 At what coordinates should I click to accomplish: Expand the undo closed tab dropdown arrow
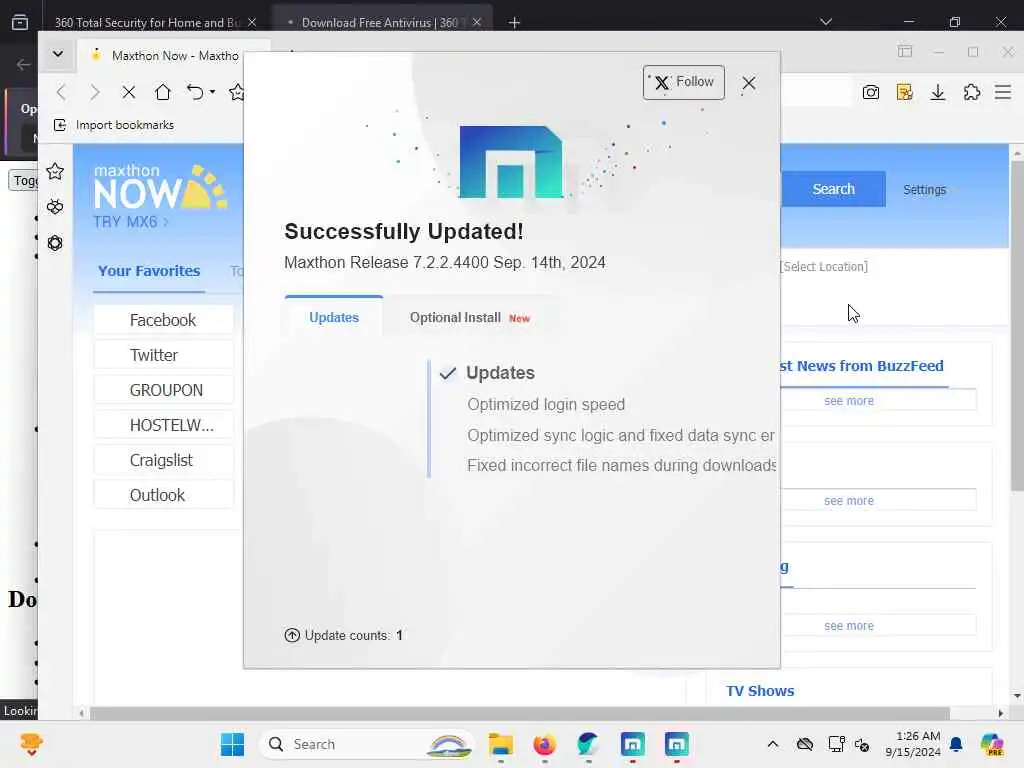click(212, 92)
